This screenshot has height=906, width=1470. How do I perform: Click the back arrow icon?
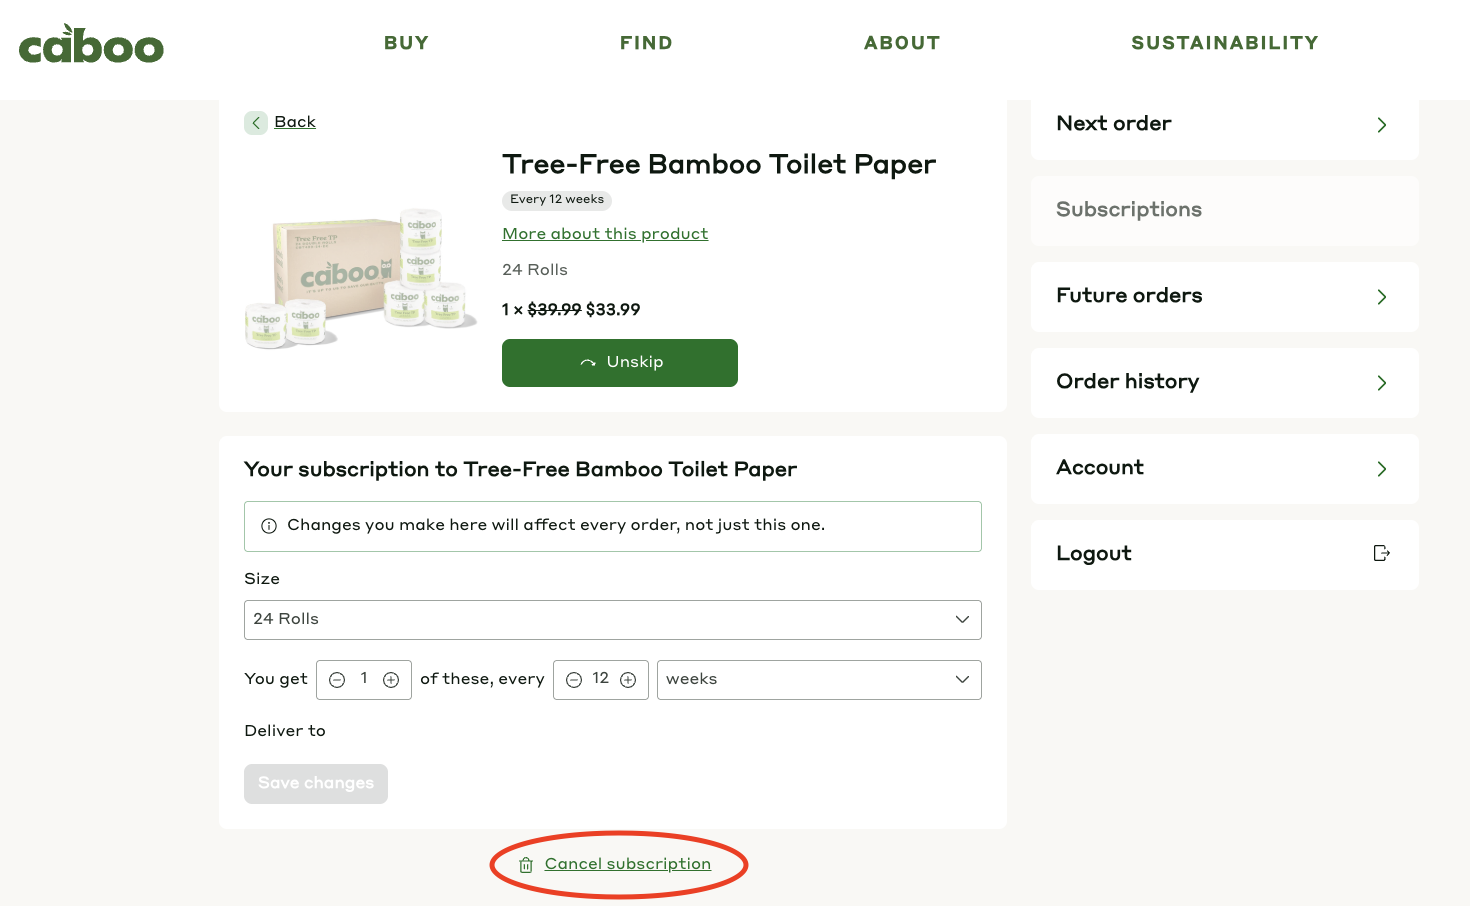click(x=256, y=123)
